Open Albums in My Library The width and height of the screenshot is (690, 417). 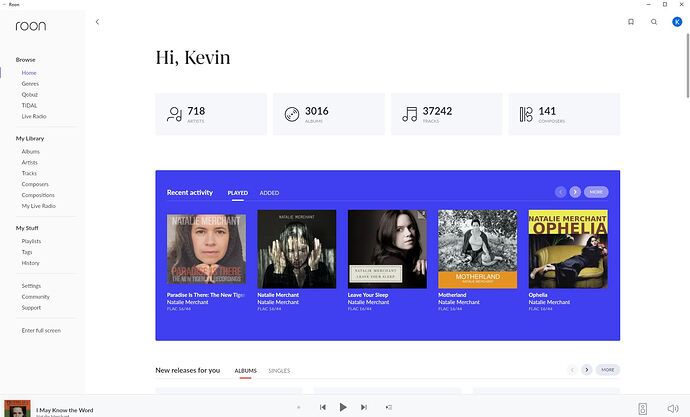coord(30,151)
